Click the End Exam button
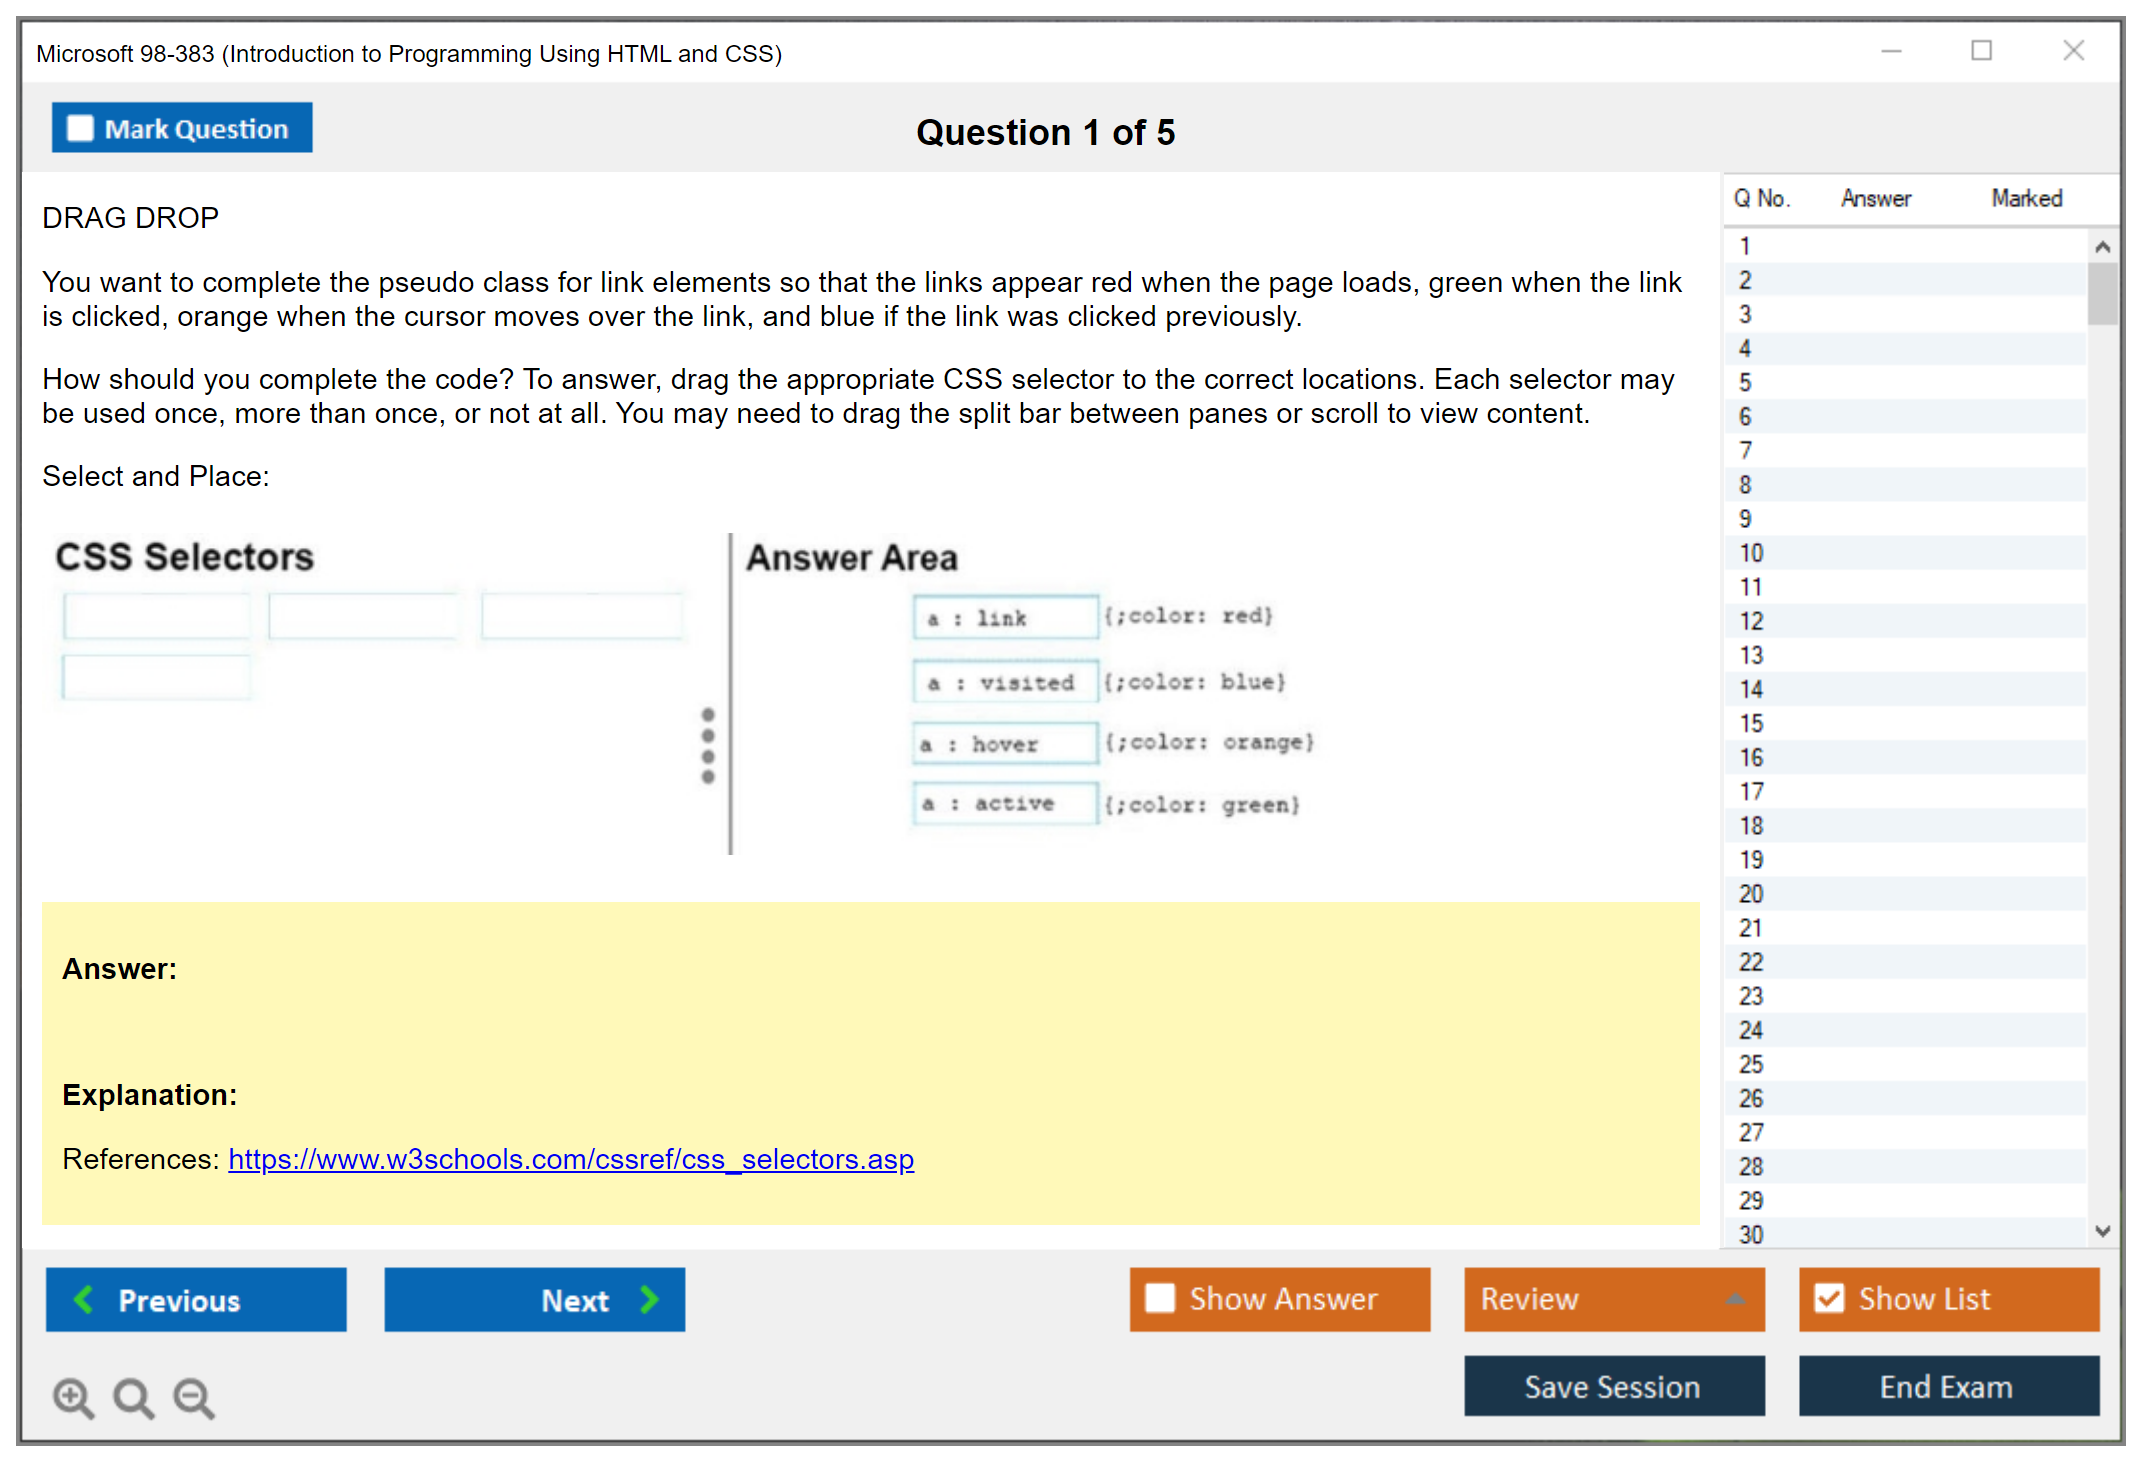 [1947, 1386]
